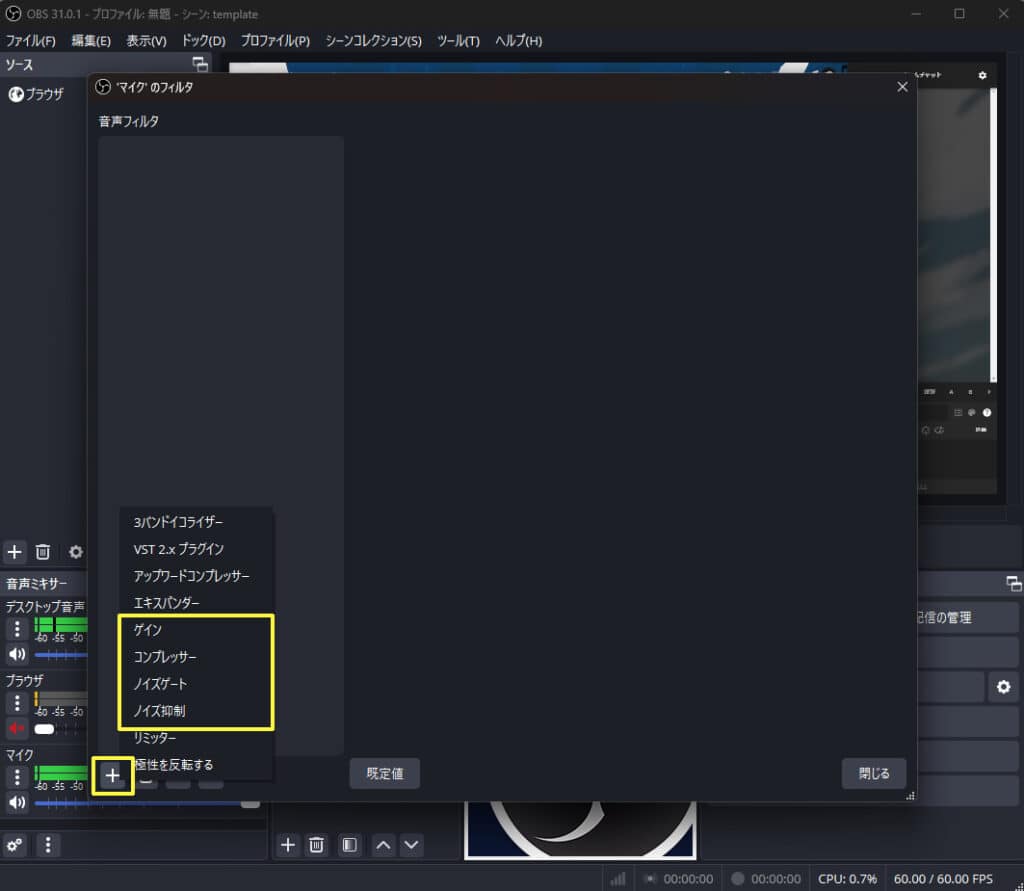Open ブラウザ mixer three-dot options menu
1024x891 pixels.
pyautogui.click(x=17, y=702)
